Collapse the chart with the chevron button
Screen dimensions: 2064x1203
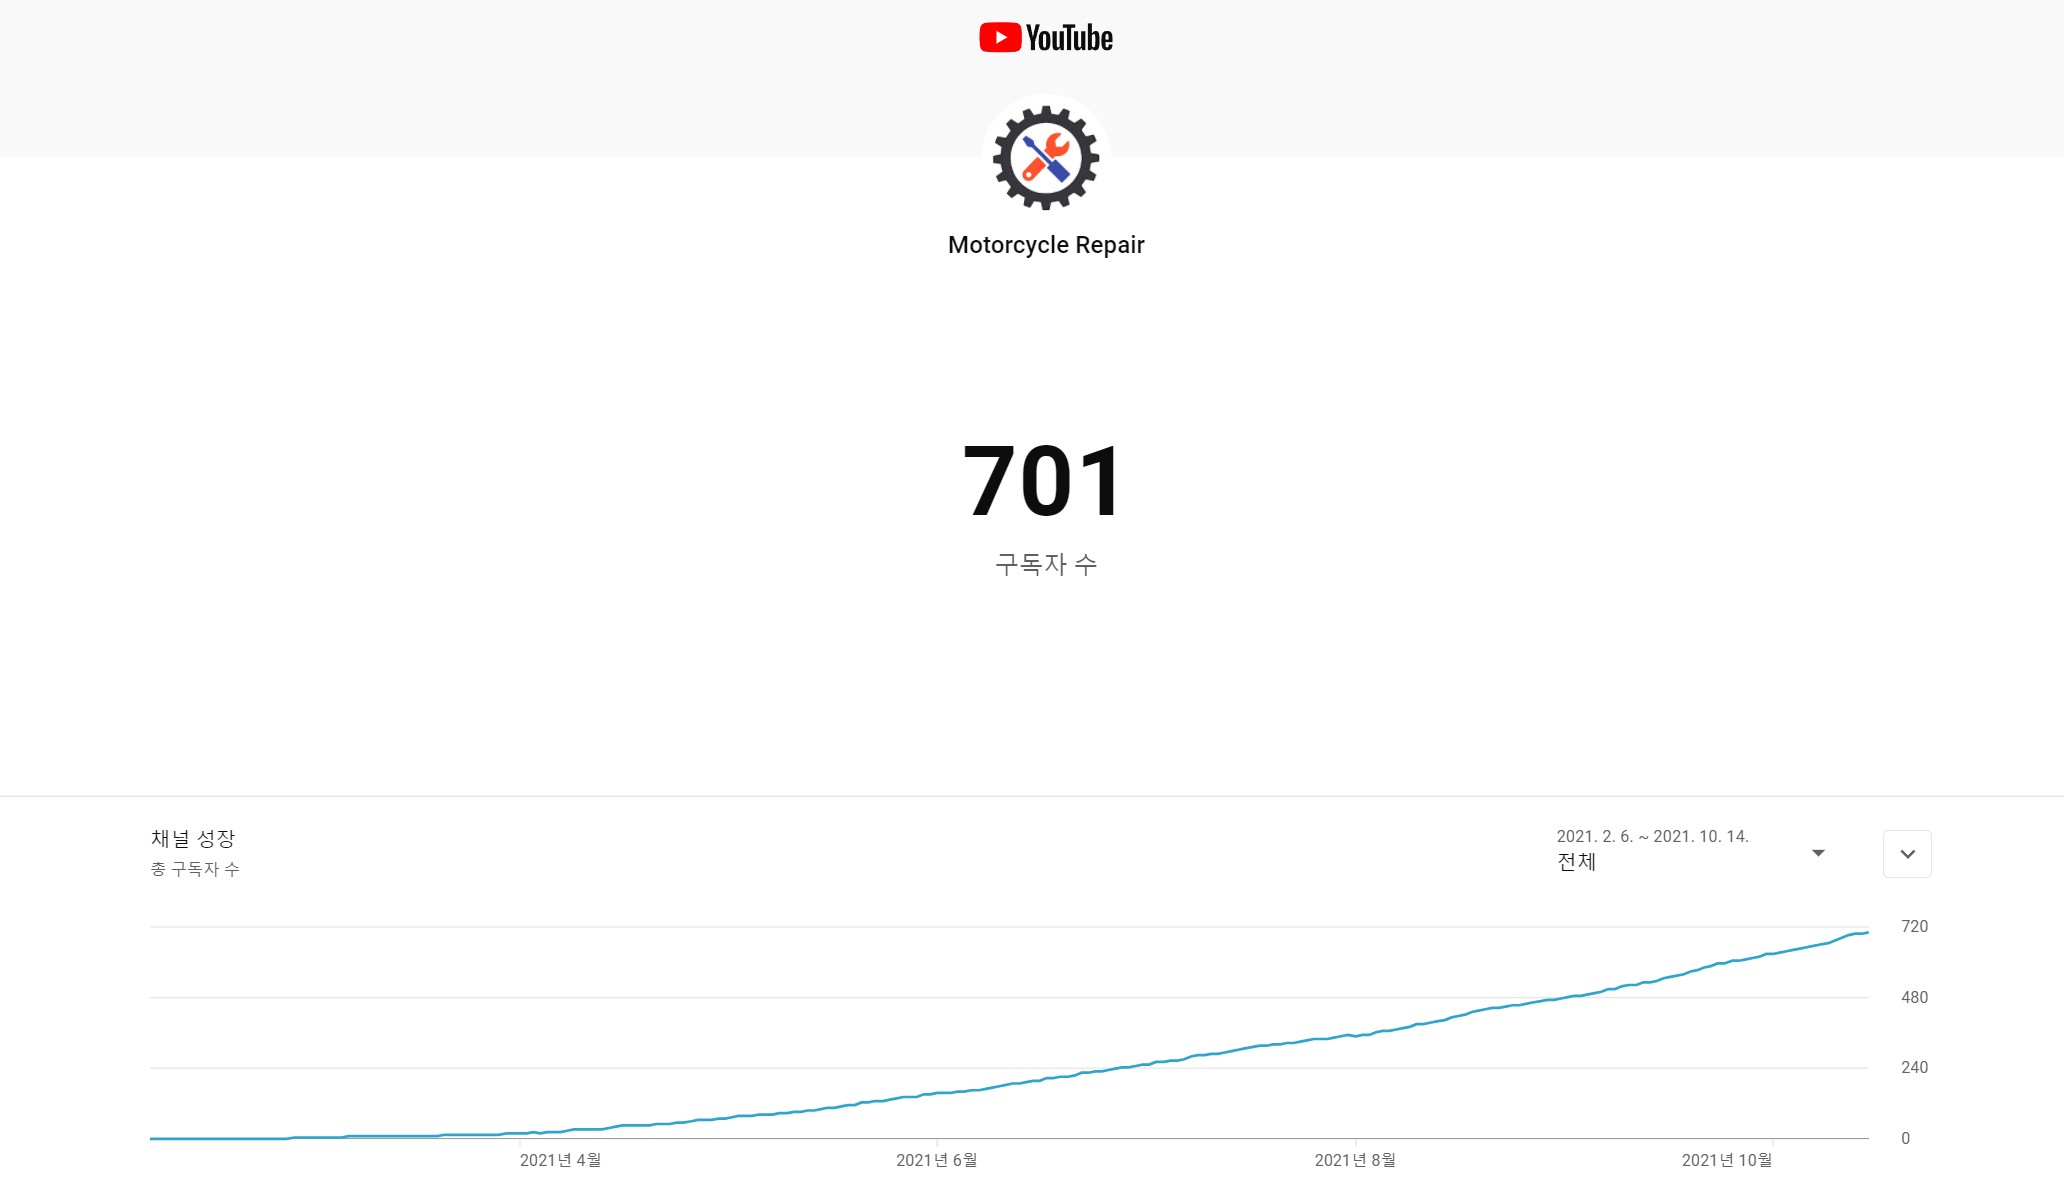[1907, 854]
